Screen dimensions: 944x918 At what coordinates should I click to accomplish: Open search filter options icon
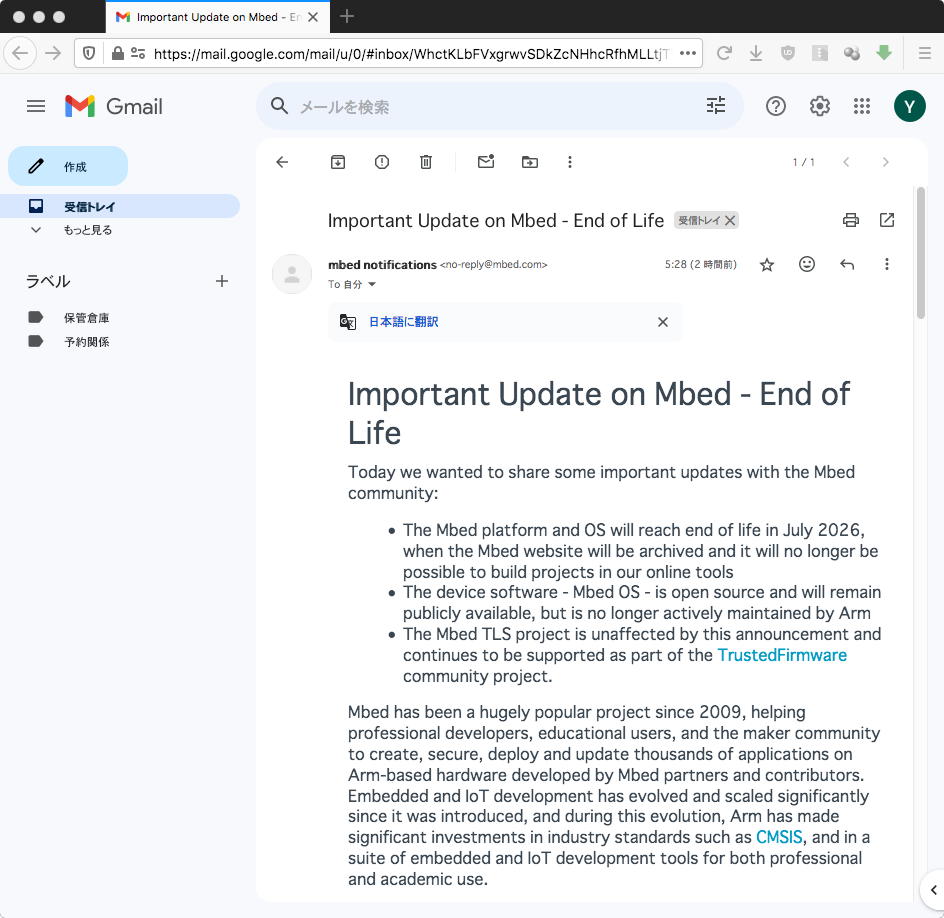[715, 106]
